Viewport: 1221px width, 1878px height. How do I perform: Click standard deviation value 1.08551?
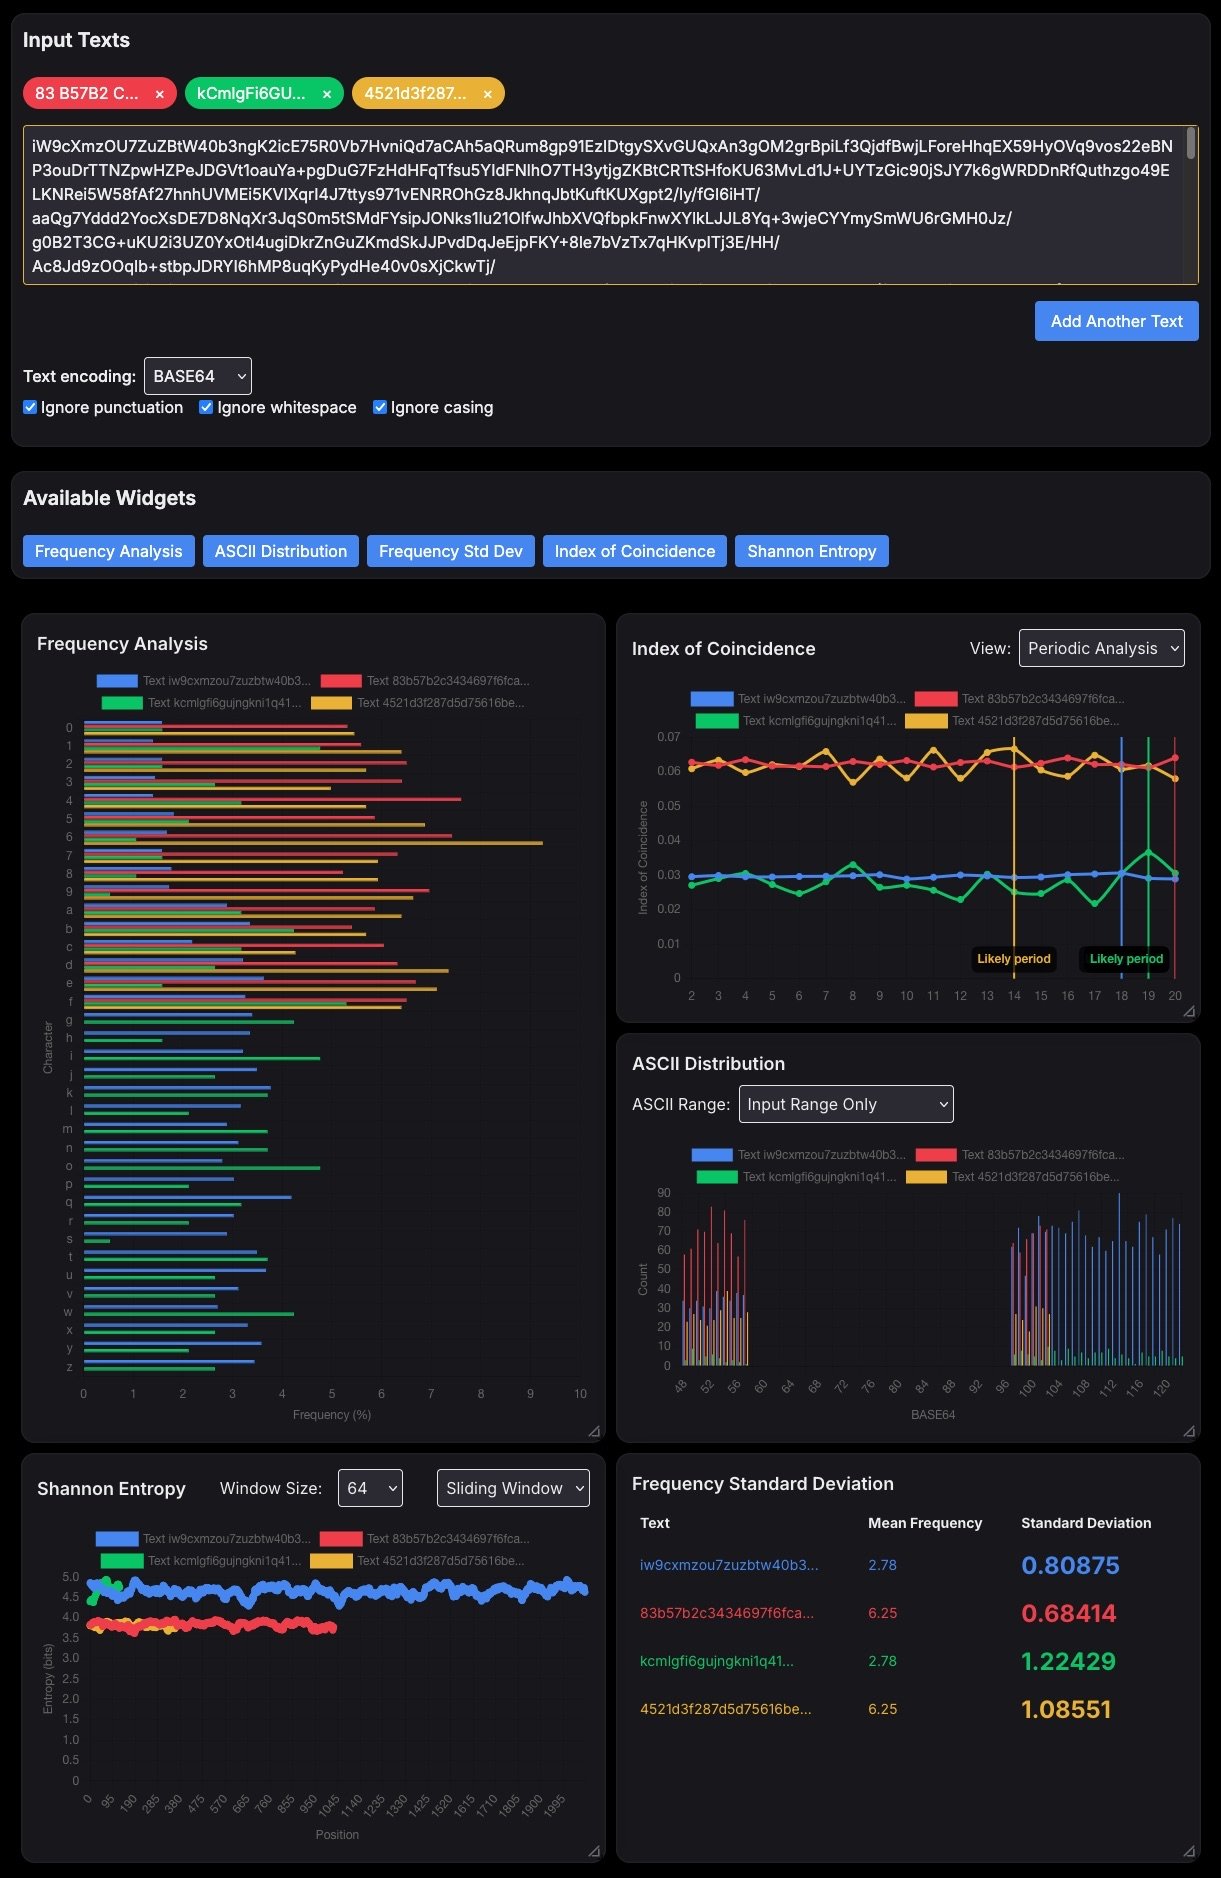(x=1066, y=1710)
